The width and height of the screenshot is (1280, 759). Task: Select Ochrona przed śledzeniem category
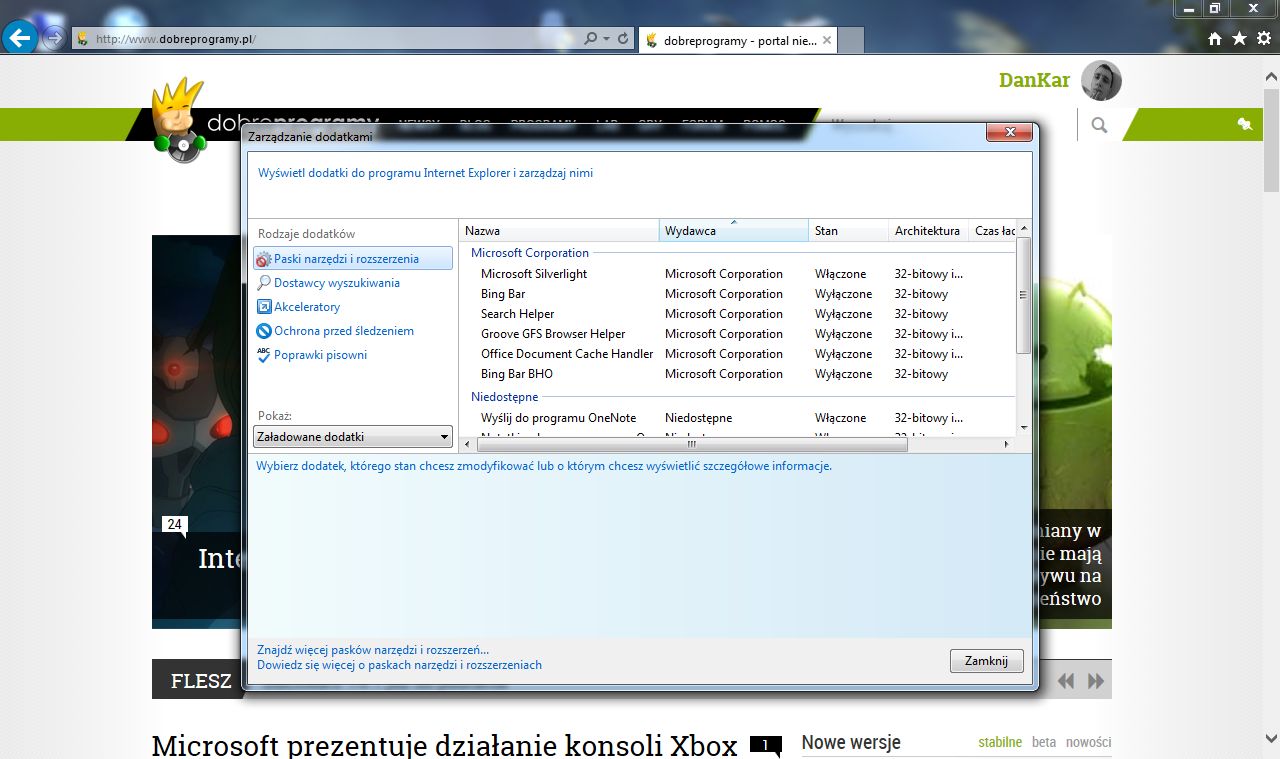[x=343, y=331]
